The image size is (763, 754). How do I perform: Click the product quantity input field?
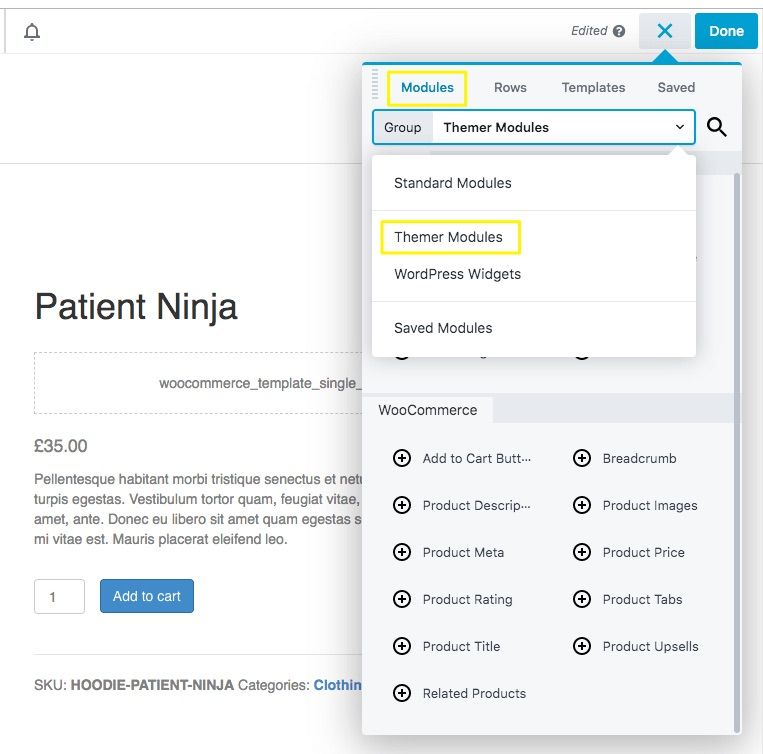click(59, 597)
